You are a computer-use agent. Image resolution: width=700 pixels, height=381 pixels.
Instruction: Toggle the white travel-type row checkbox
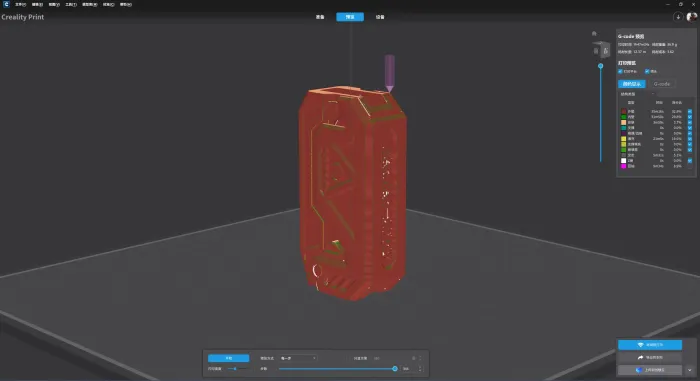[x=690, y=160]
